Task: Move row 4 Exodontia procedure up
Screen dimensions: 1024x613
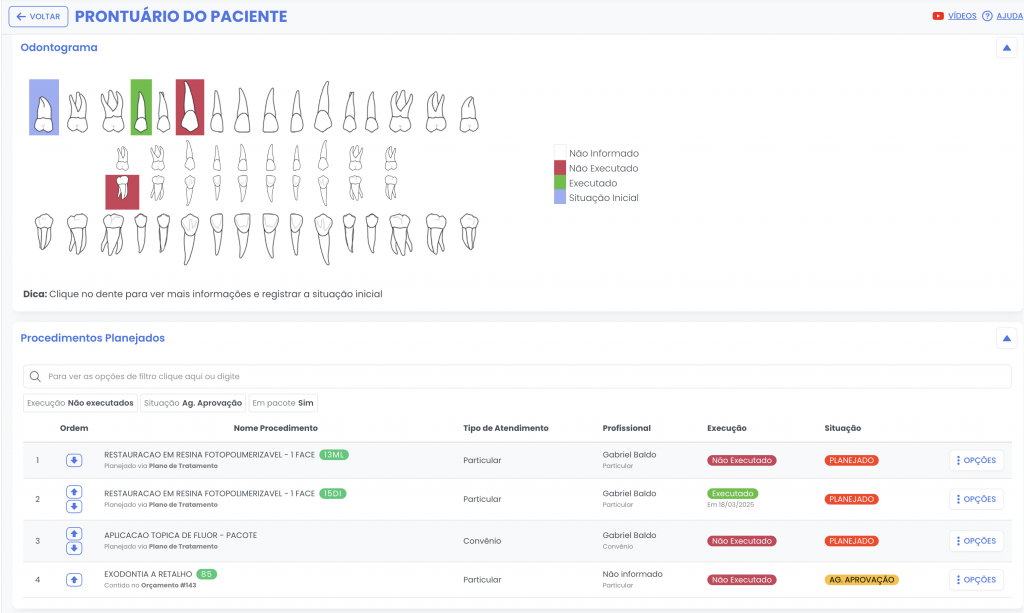Action: (75, 580)
